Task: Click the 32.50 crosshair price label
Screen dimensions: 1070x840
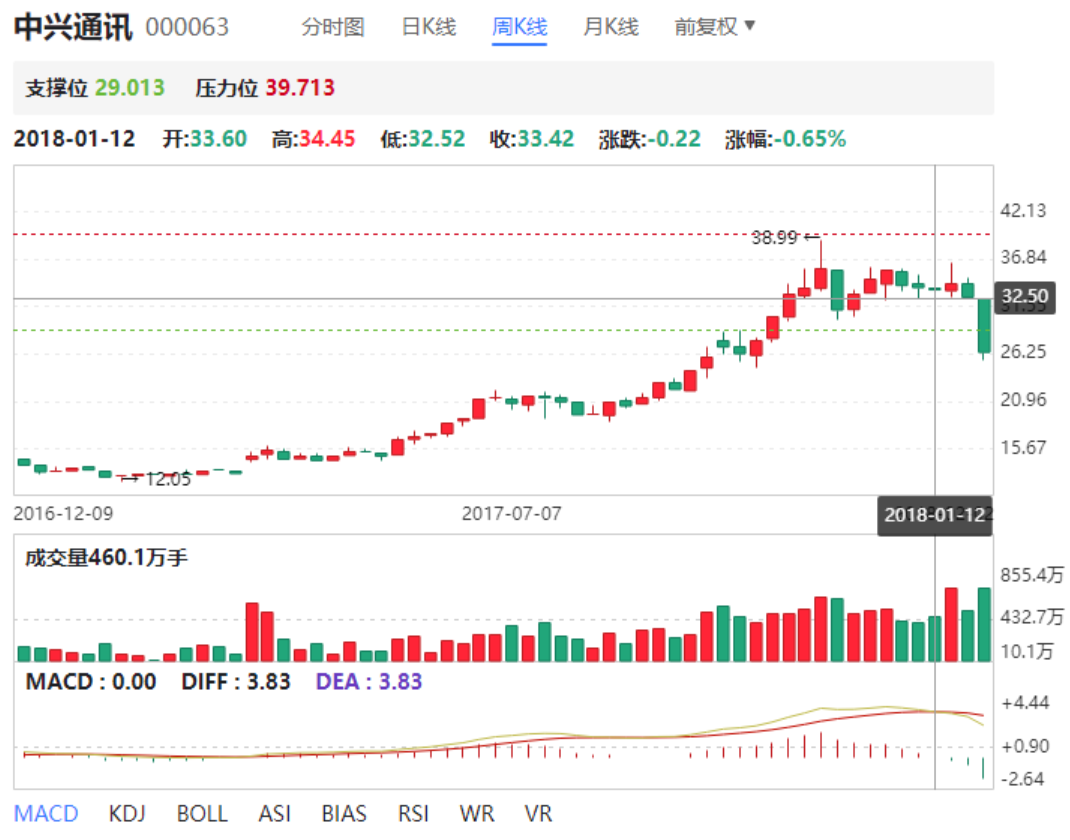Action: (x=1024, y=297)
